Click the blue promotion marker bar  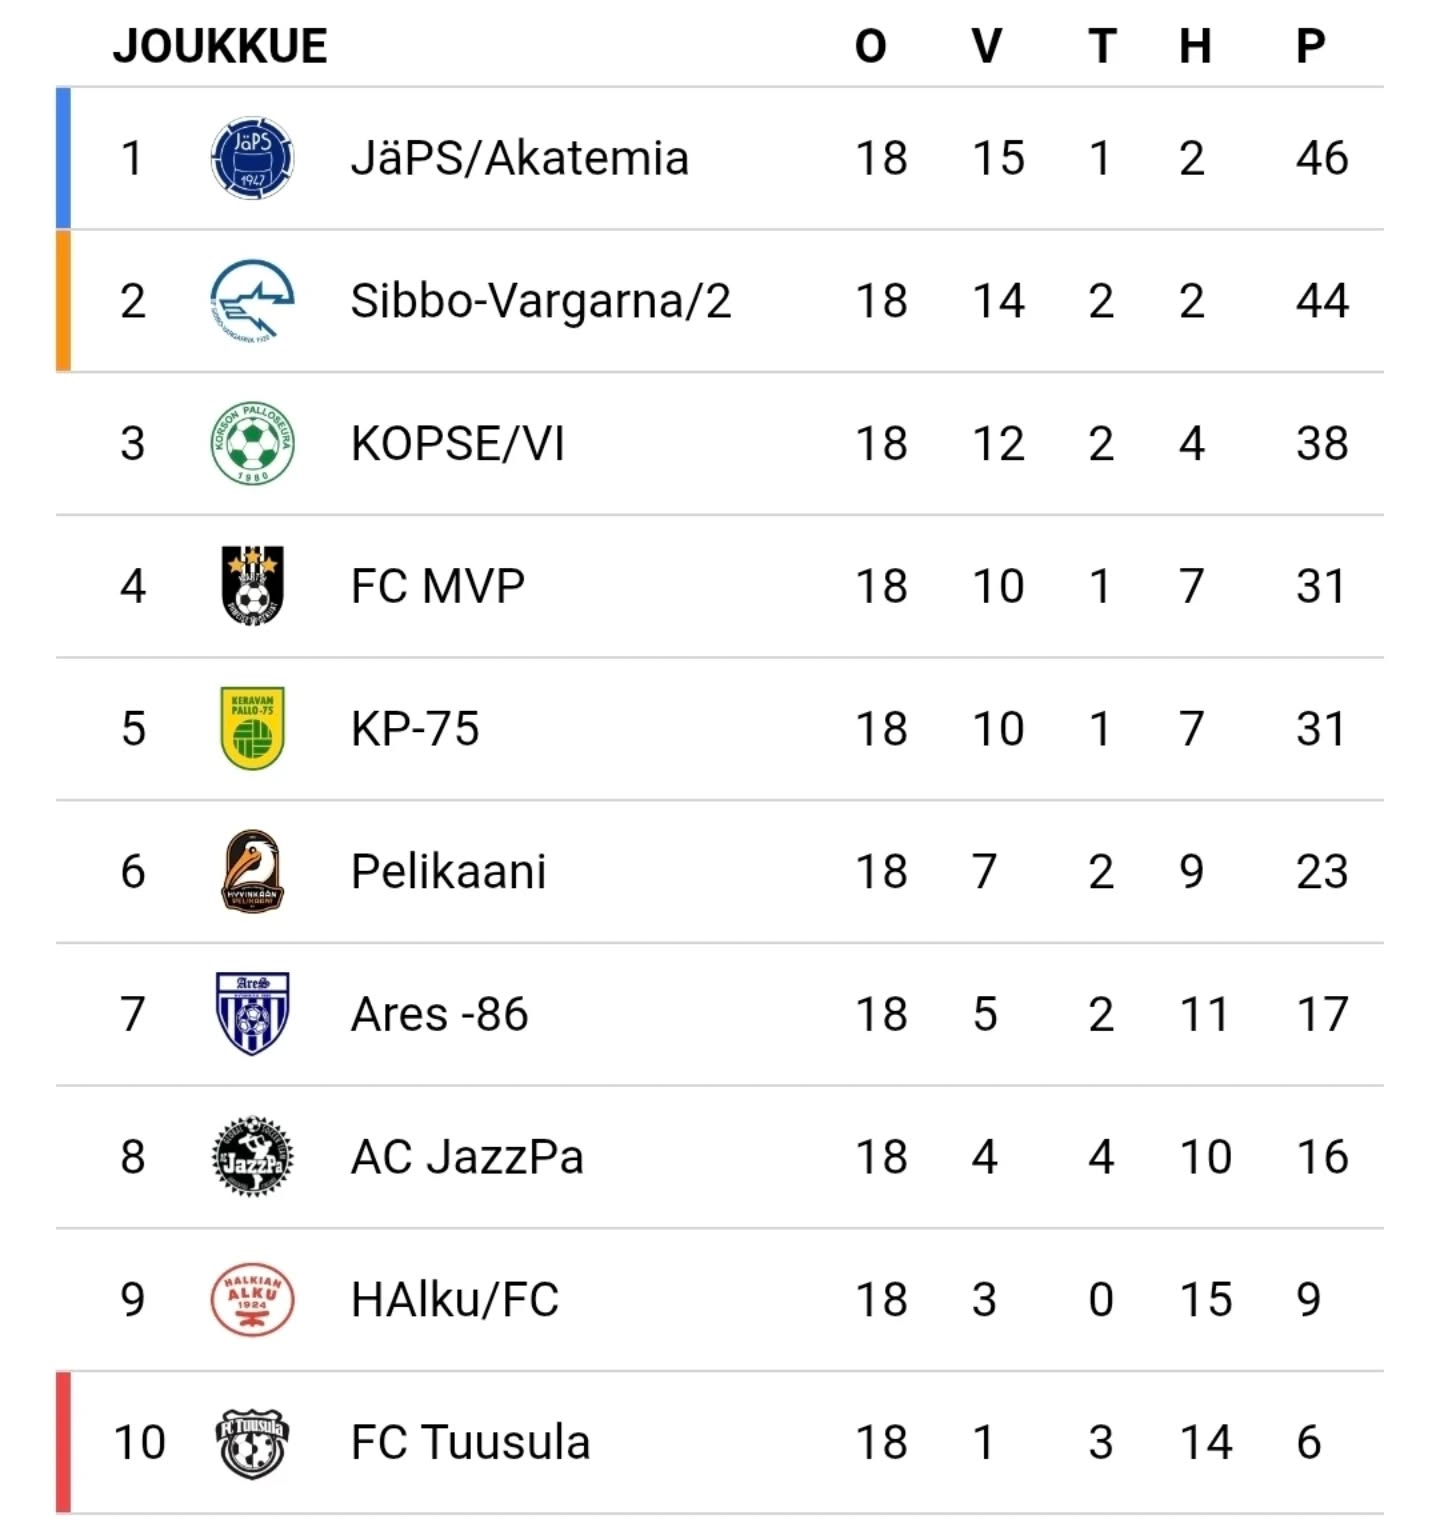(x=63, y=158)
